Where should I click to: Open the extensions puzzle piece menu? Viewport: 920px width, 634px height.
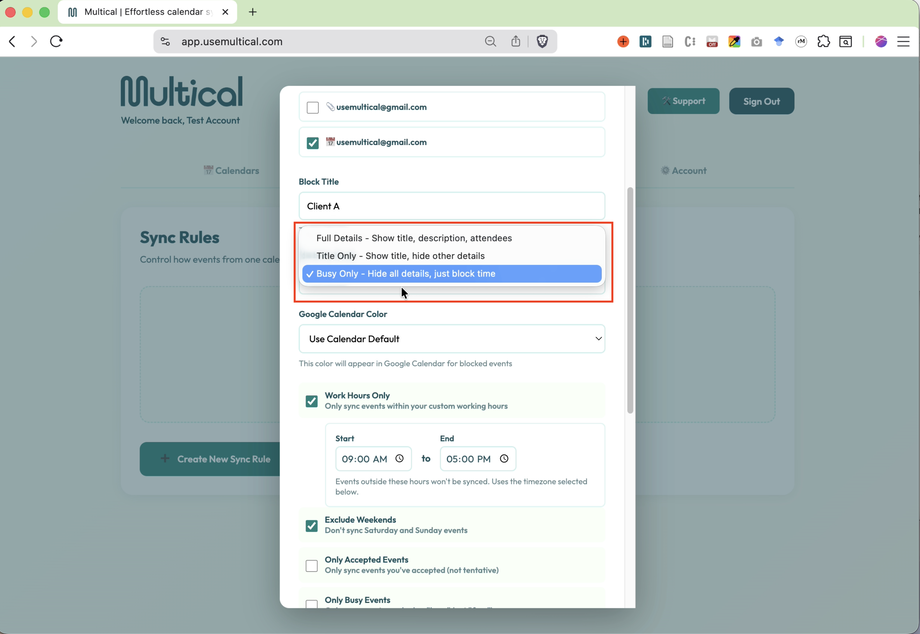coord(823,42)
